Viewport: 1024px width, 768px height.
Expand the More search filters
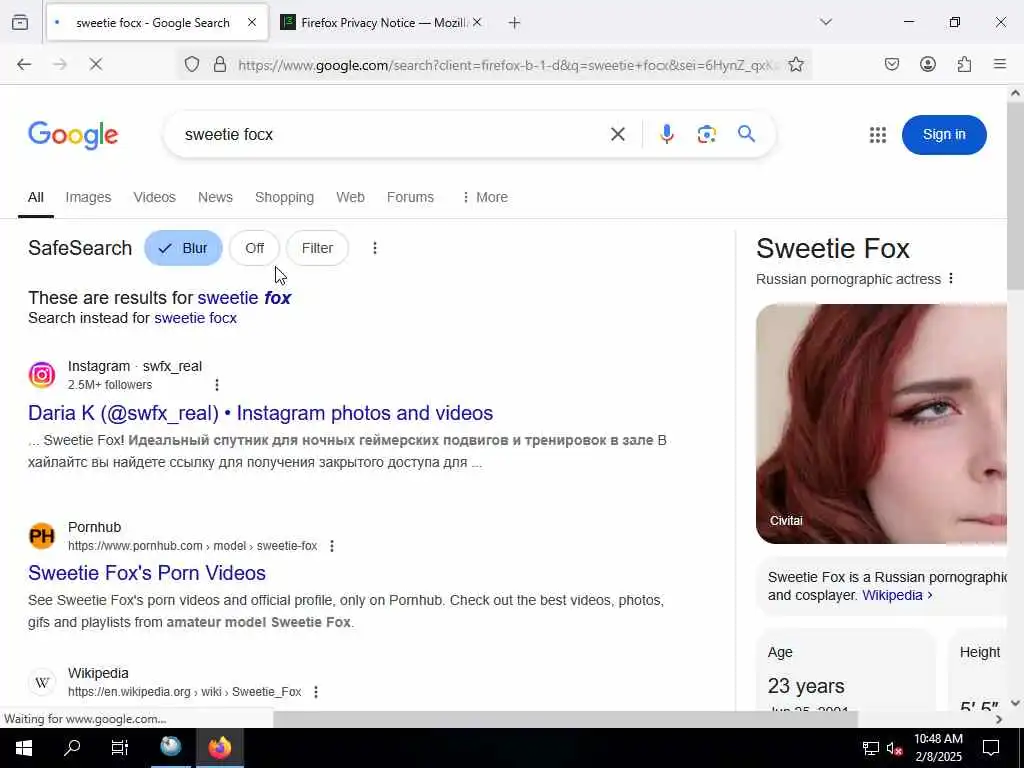tap(485, 197)
